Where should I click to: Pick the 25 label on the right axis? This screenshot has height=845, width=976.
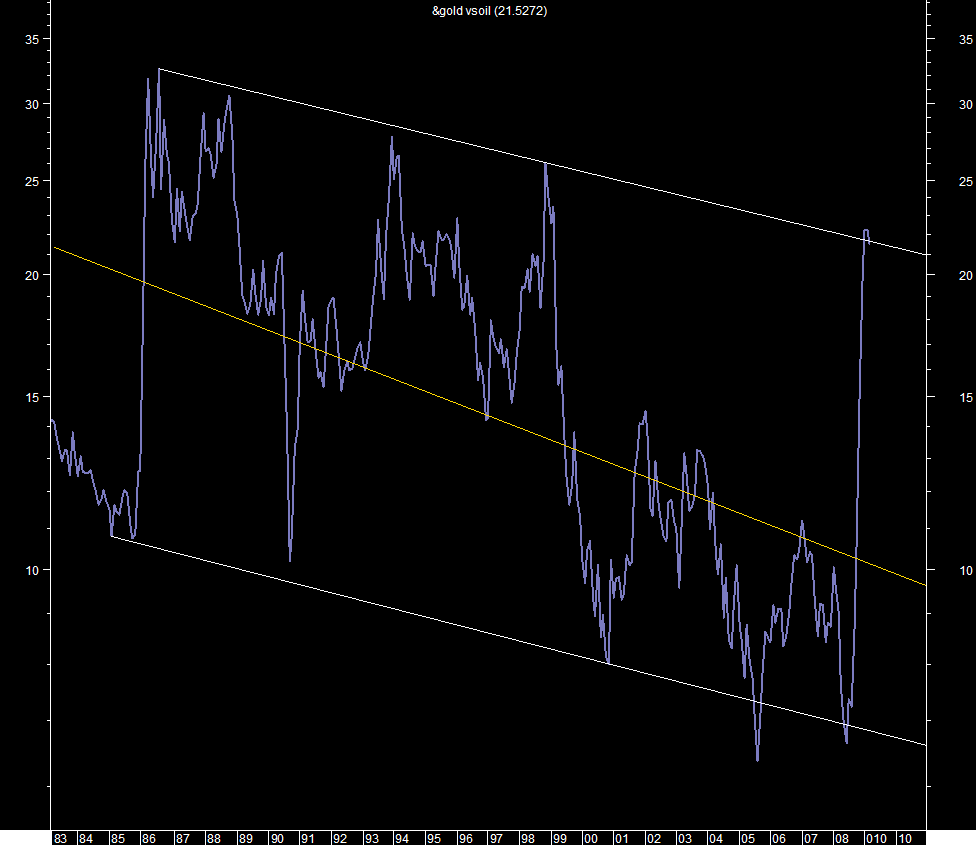click(x=965, y=182)
